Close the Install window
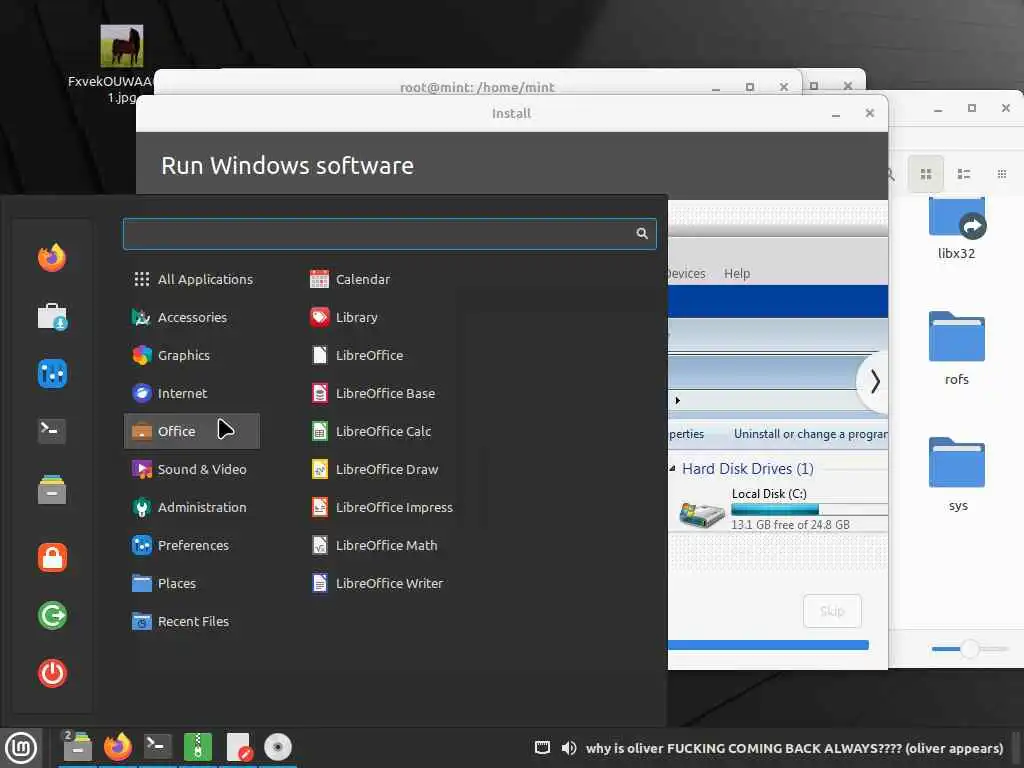Viewport: 1024px width, 768px height. click(x=869, y=113)
